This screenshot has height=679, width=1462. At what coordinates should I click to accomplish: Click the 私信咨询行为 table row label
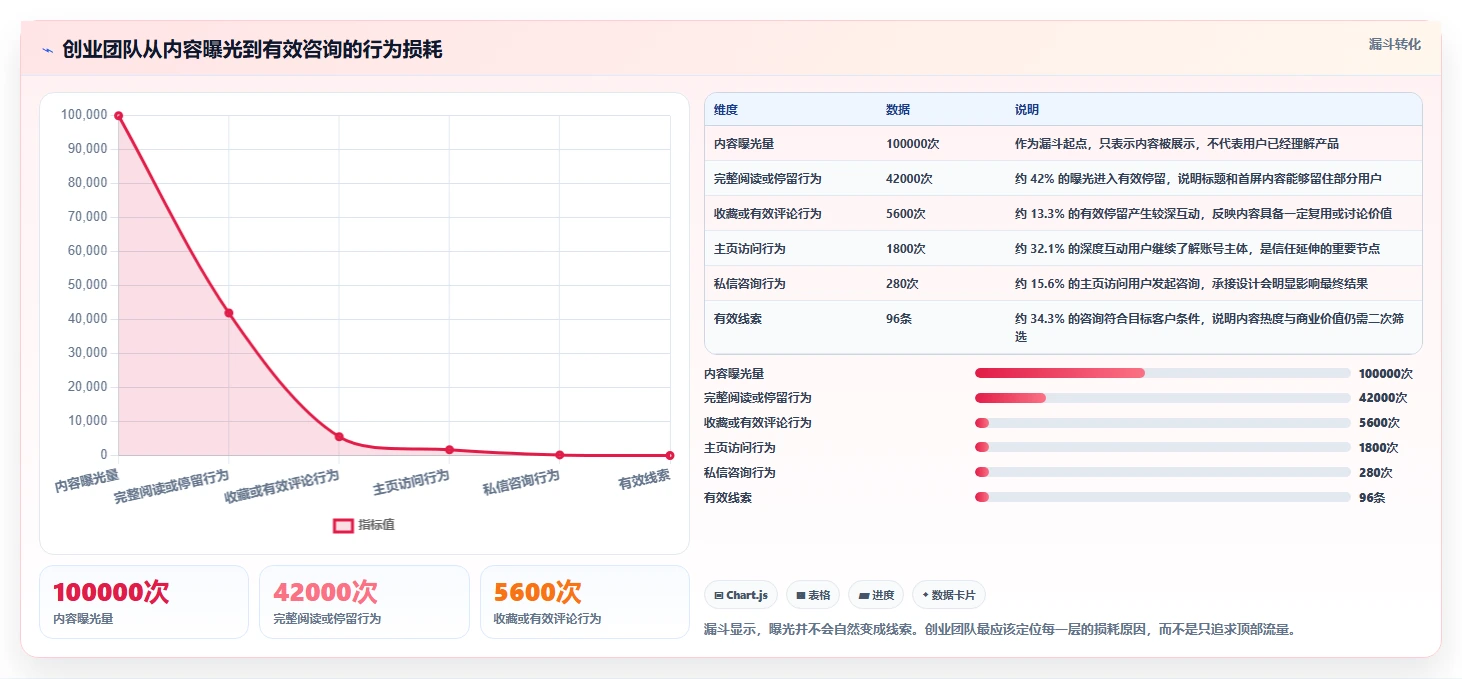pyautogui.click(x=750, y=284)
